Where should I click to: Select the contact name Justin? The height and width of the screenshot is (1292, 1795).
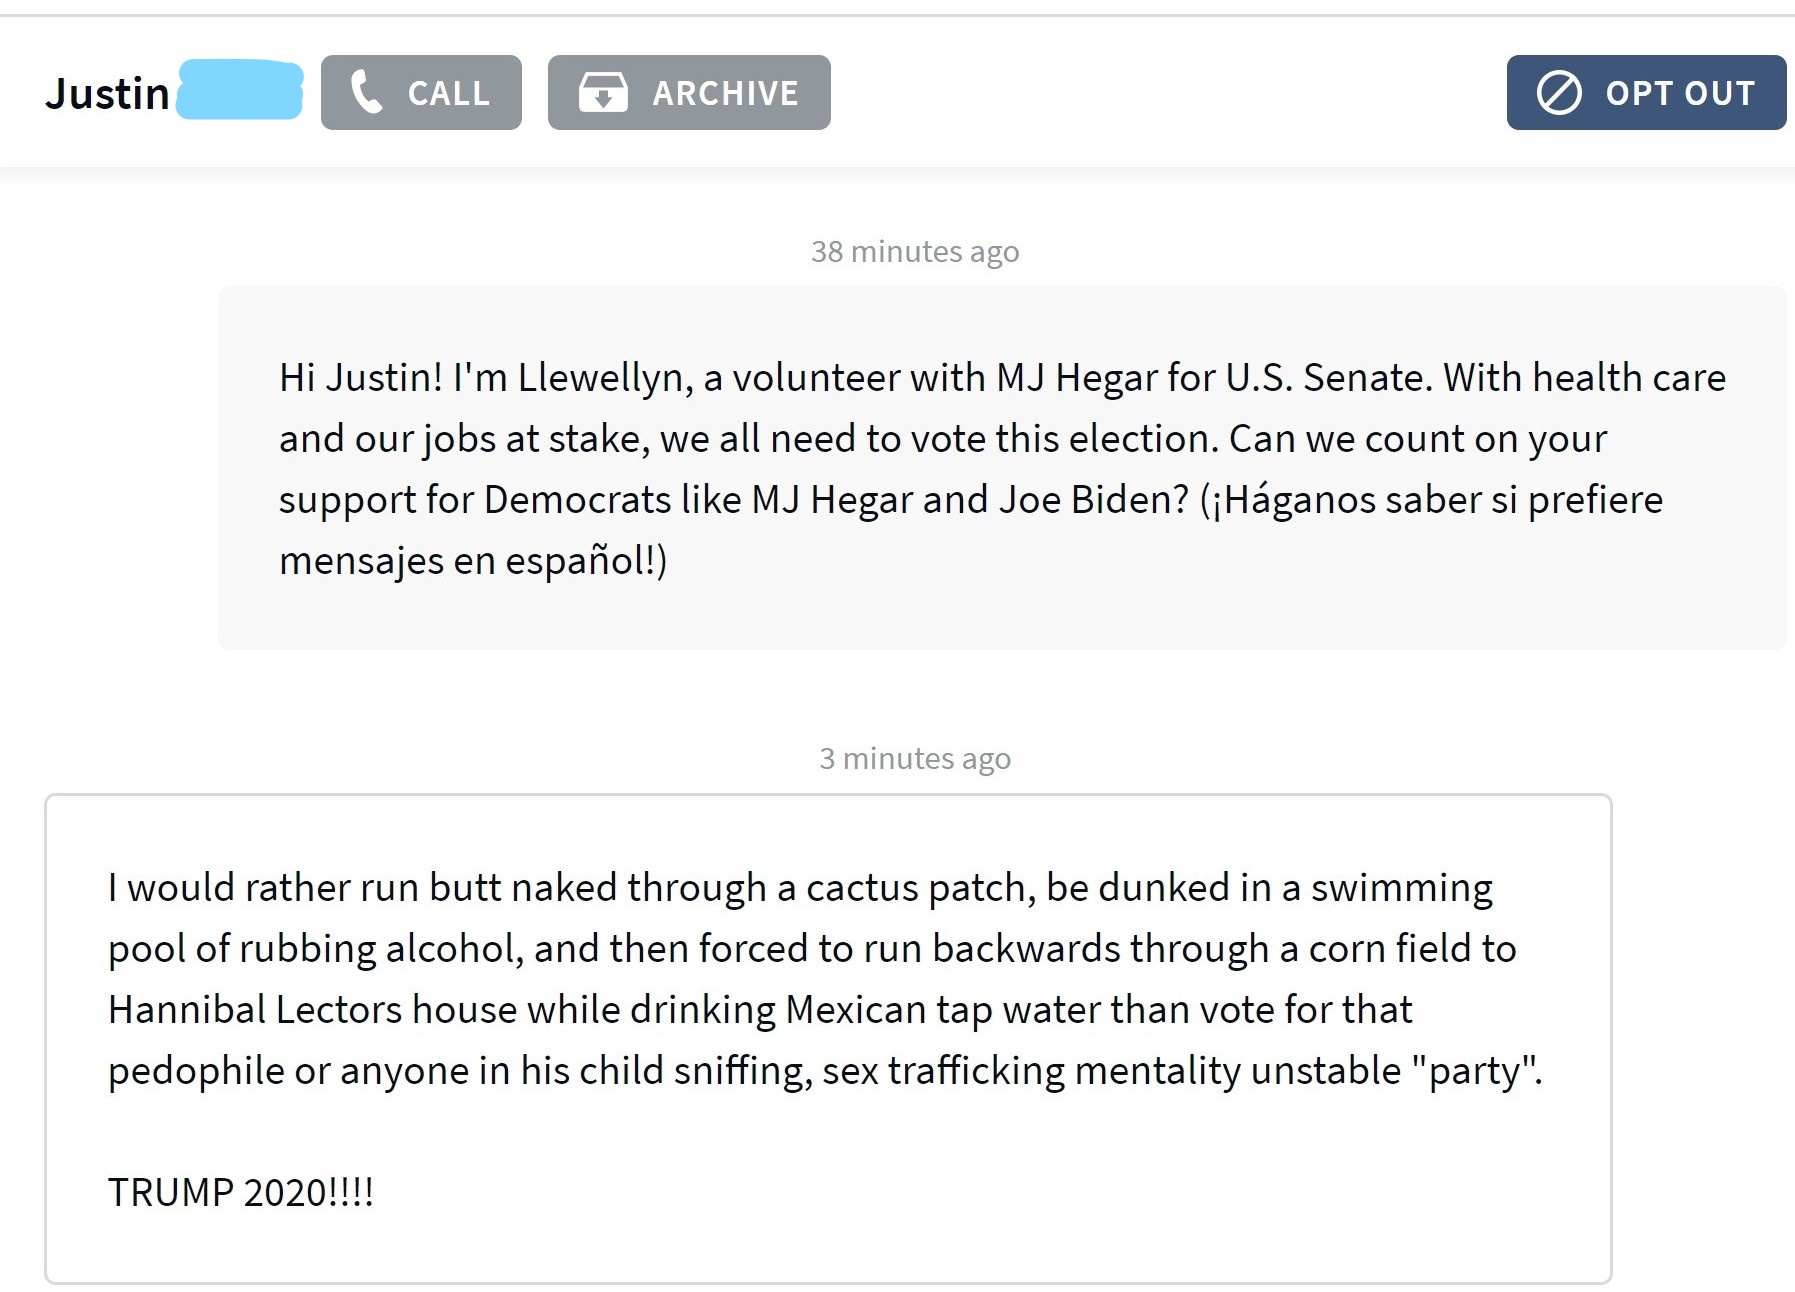coord(107,94)
